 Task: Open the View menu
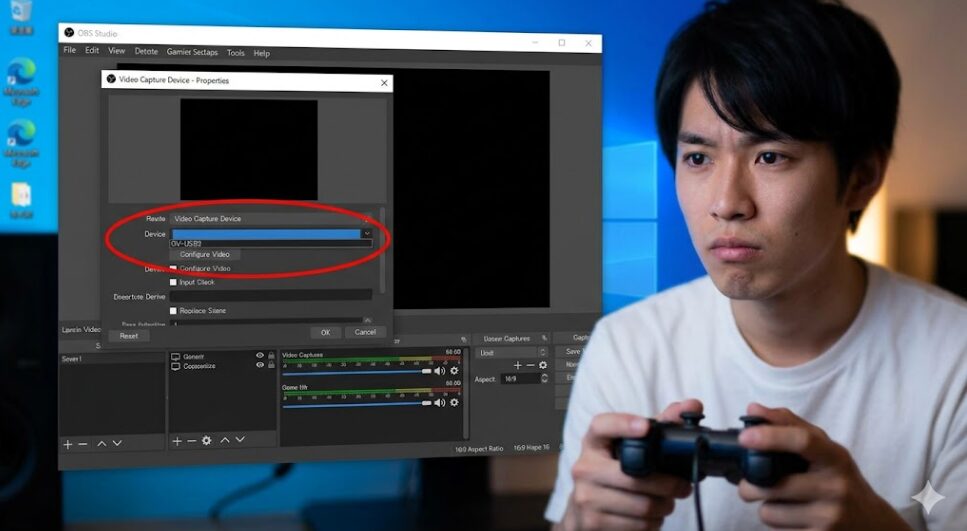(x=117, y=51)
